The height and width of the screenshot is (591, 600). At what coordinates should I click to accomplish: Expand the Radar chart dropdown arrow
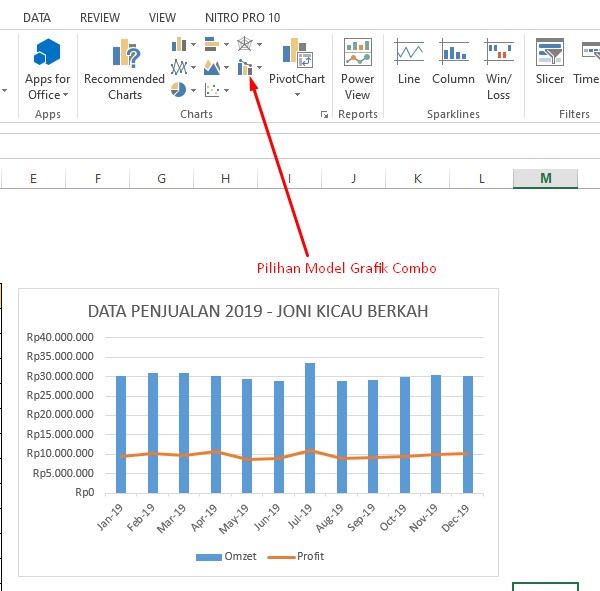pos(259,45)
